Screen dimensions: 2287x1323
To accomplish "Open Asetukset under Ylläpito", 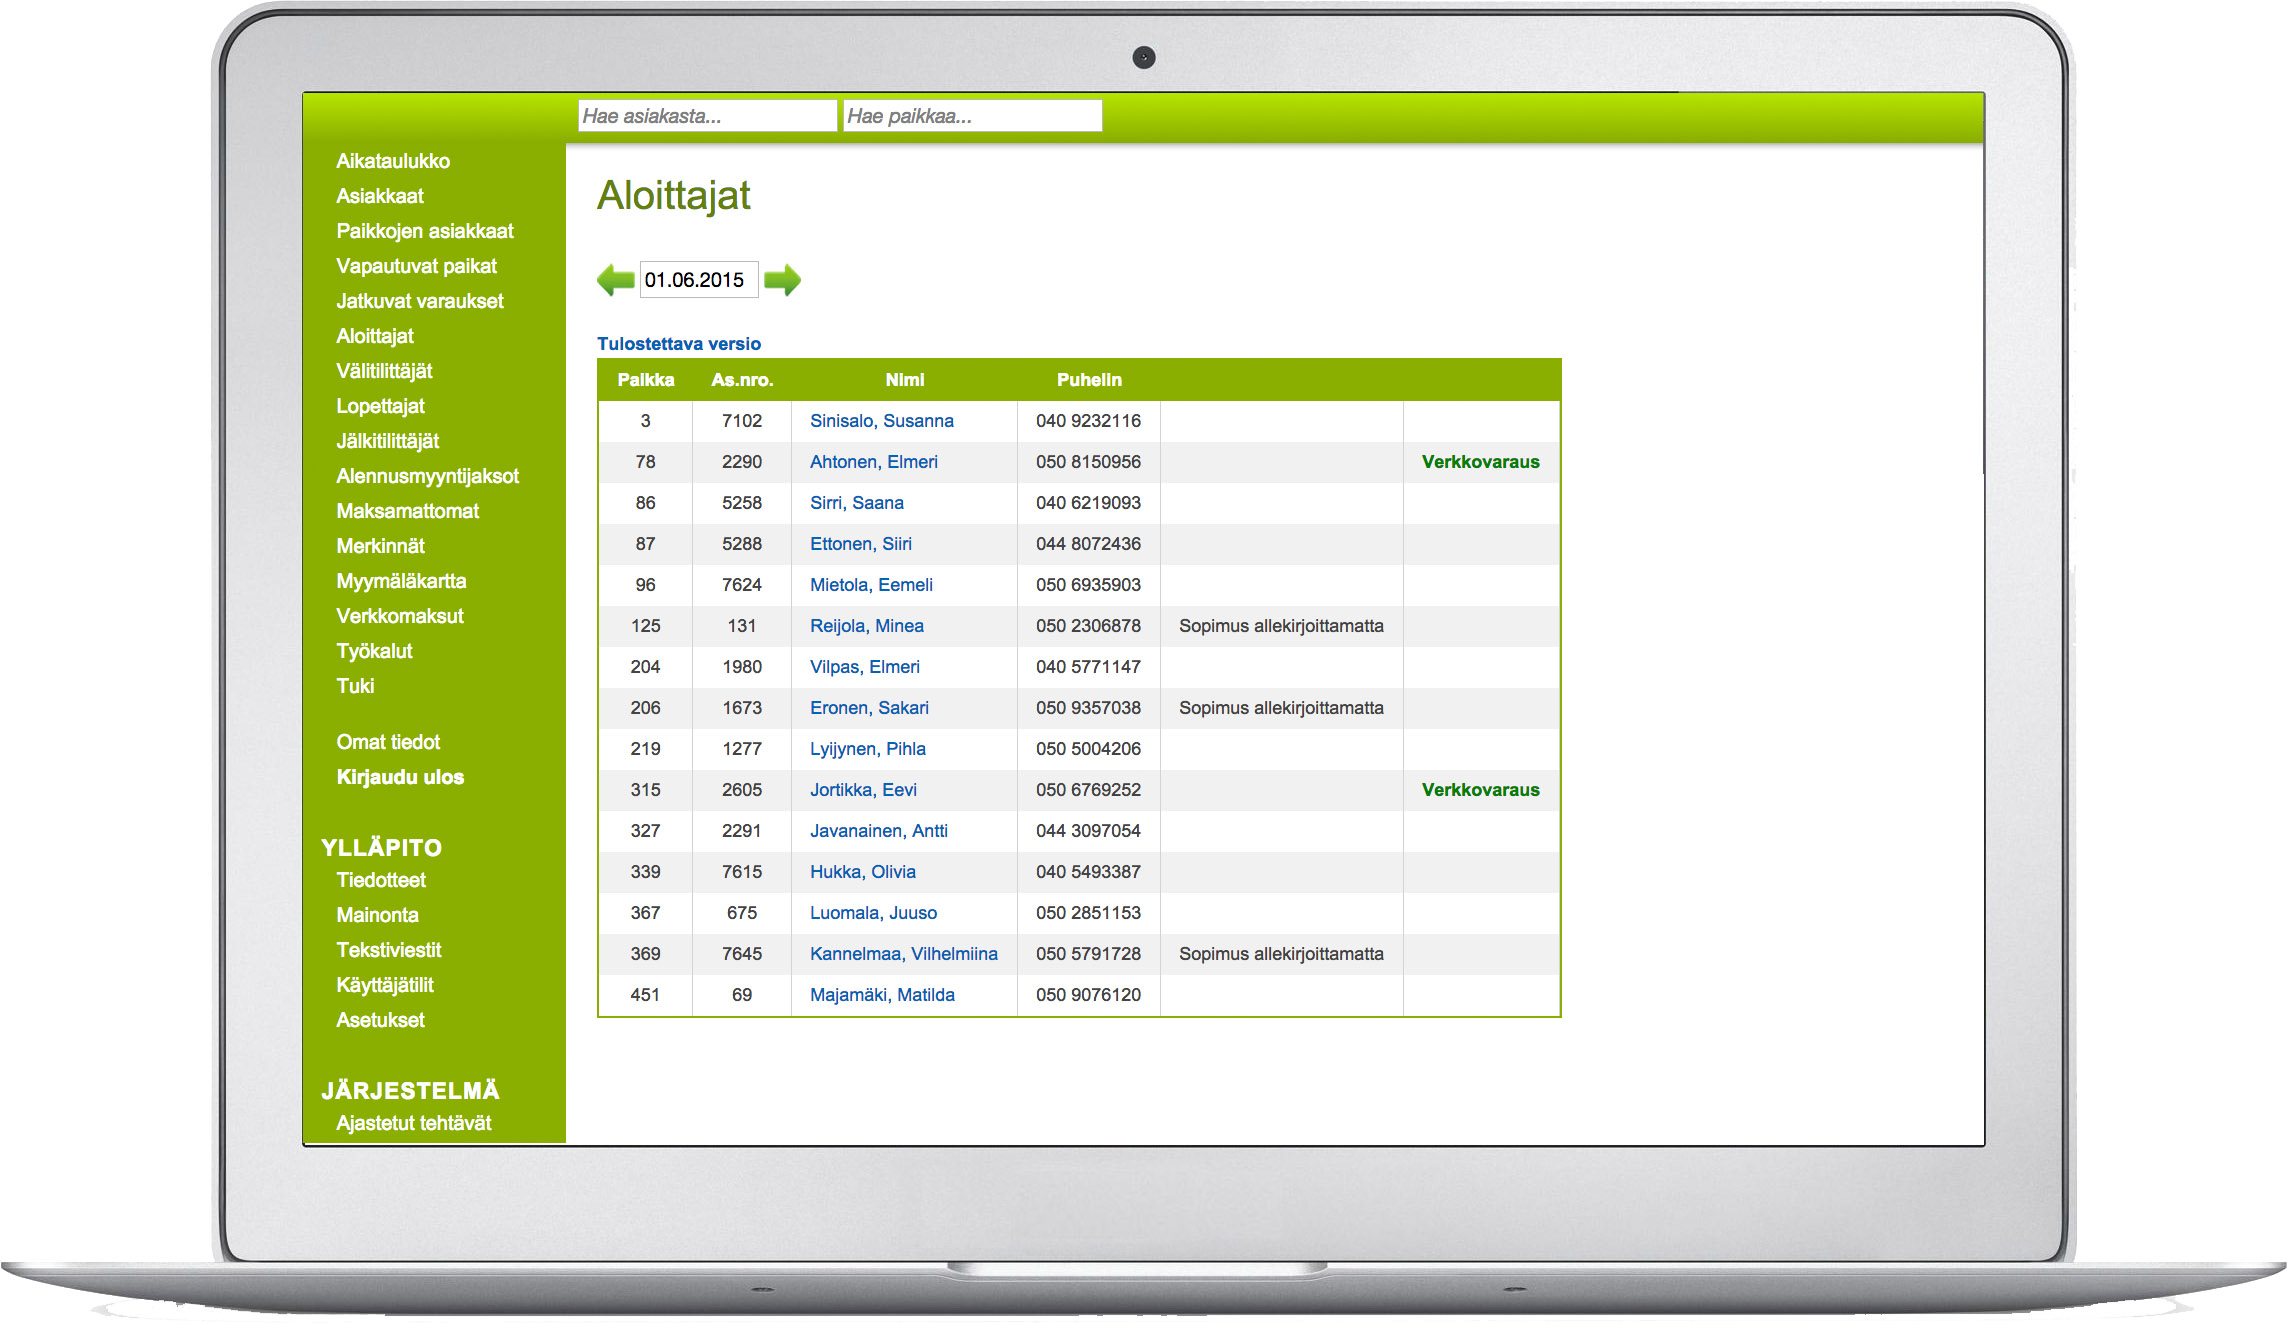I will tap(380, 1020).
